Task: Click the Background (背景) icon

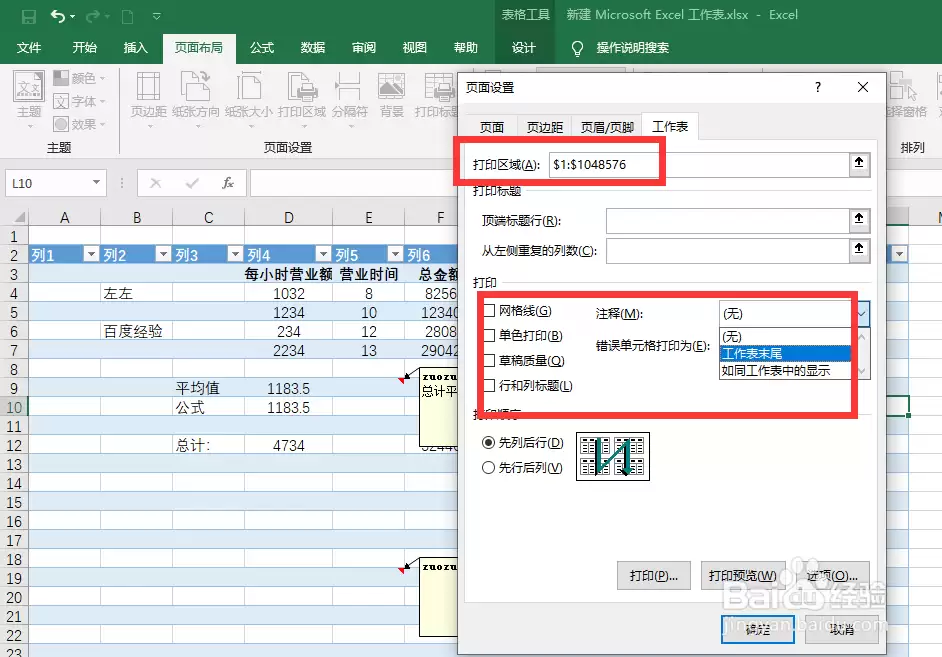Action: pos(391,86)
